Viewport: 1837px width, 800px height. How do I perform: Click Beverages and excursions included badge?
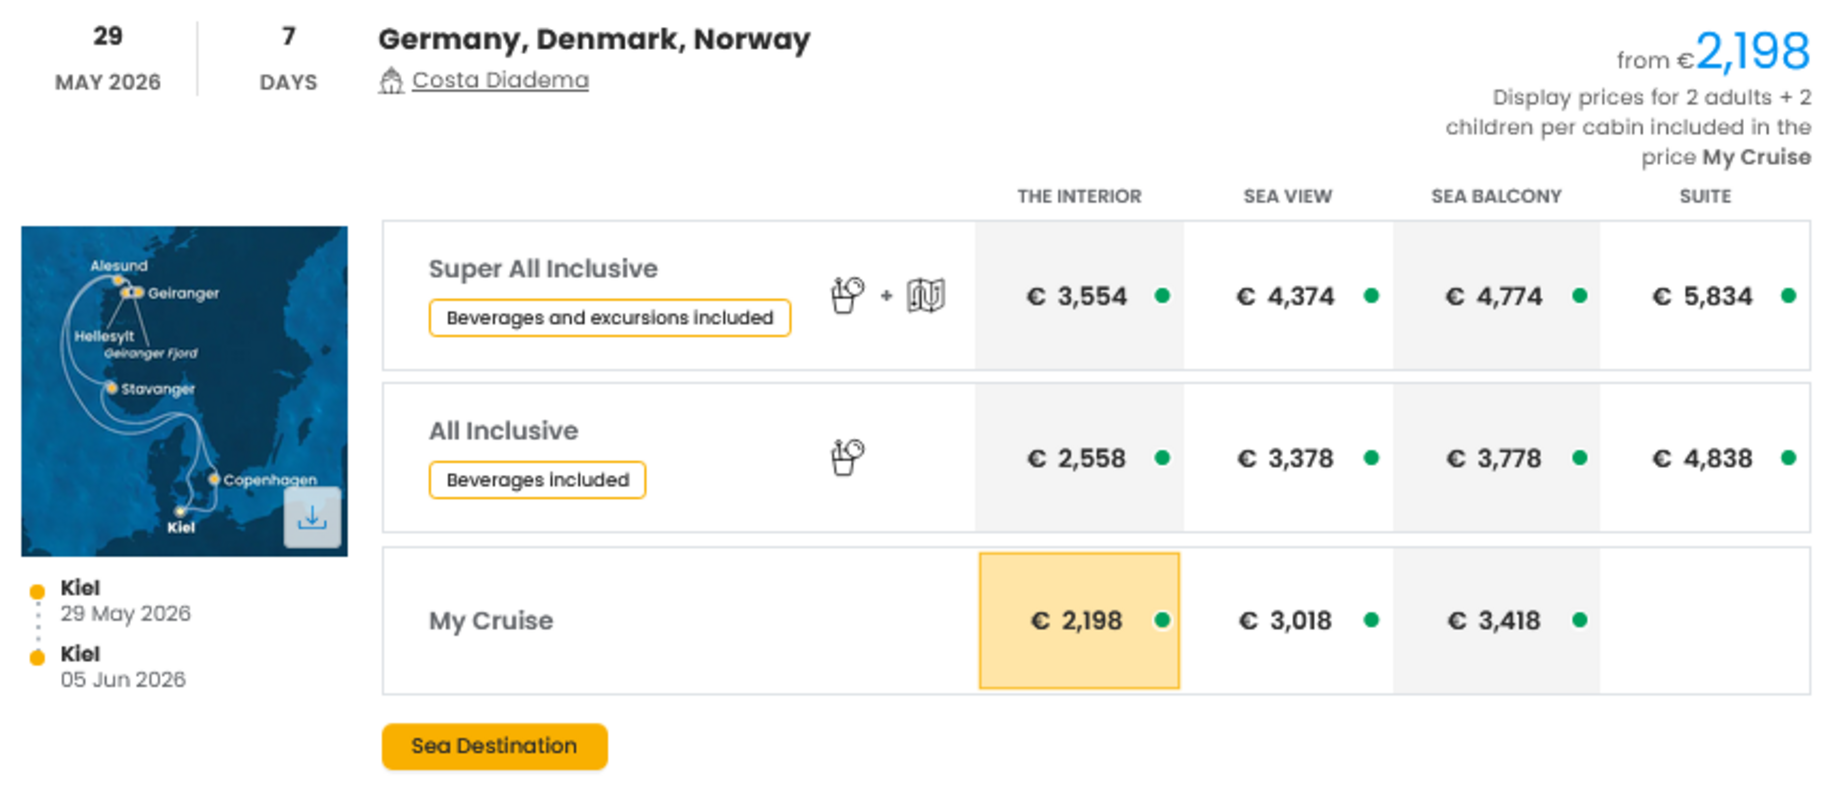click(609, 318)
